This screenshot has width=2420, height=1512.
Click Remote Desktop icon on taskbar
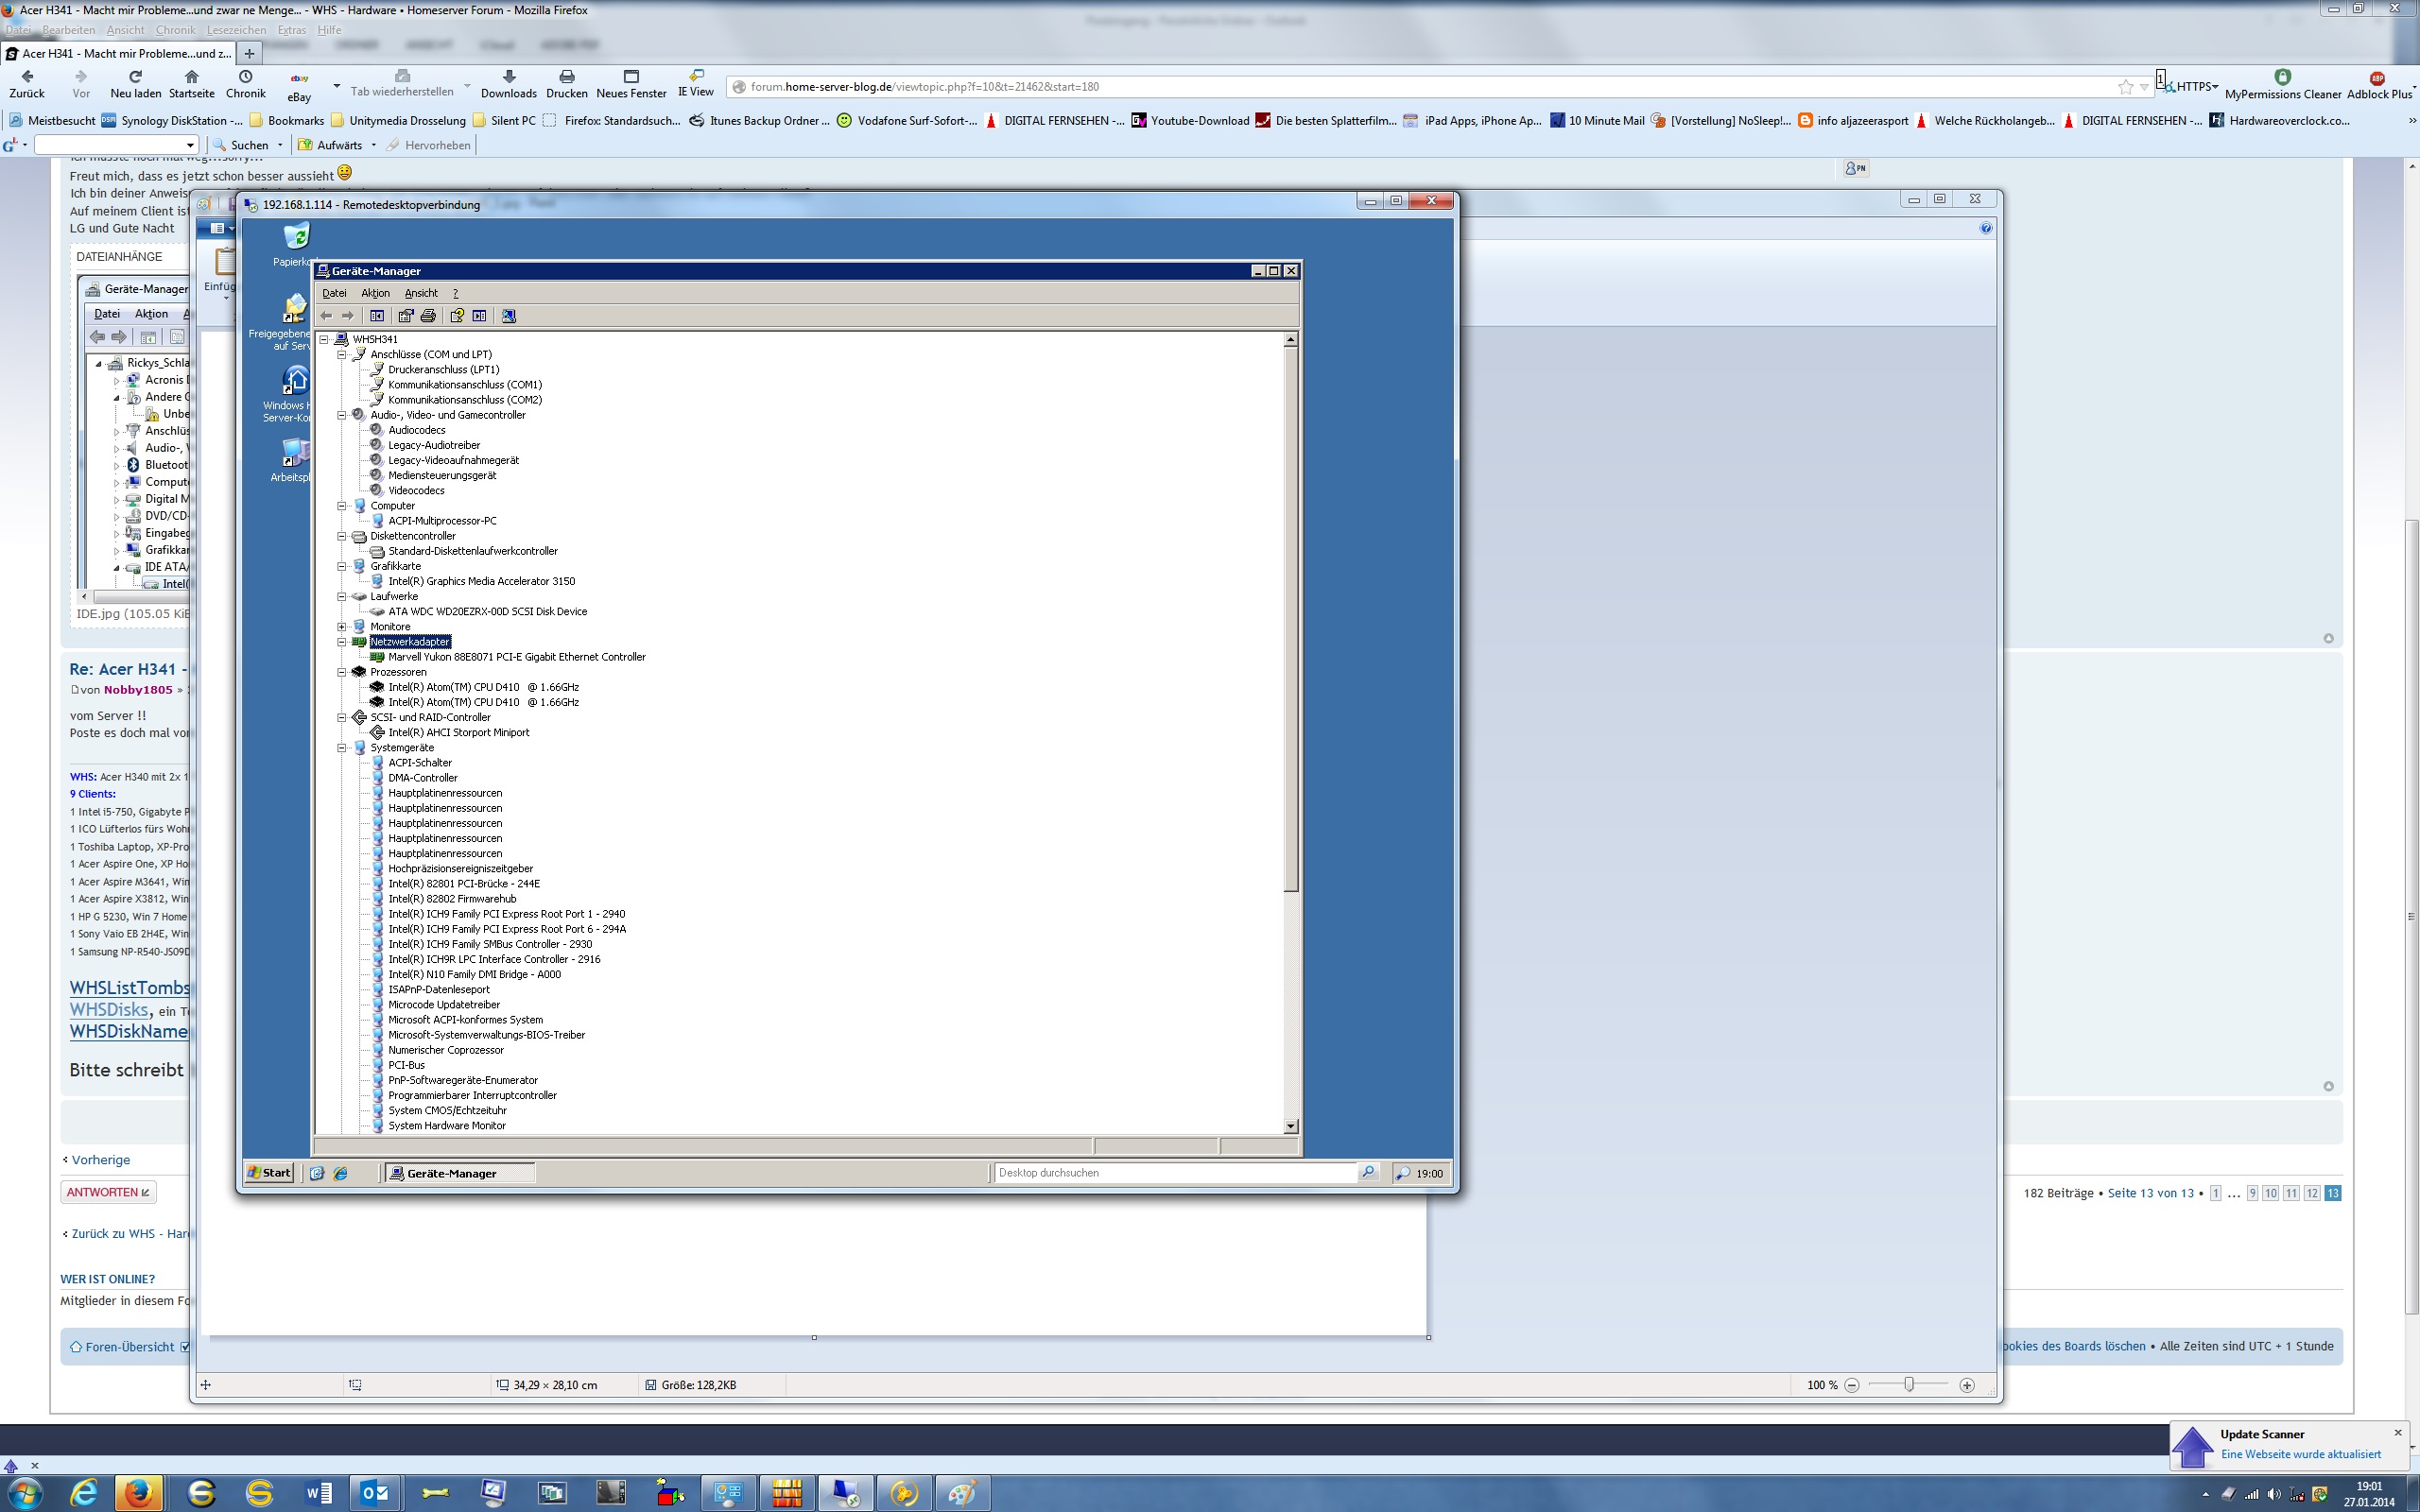click(845, 1493)
